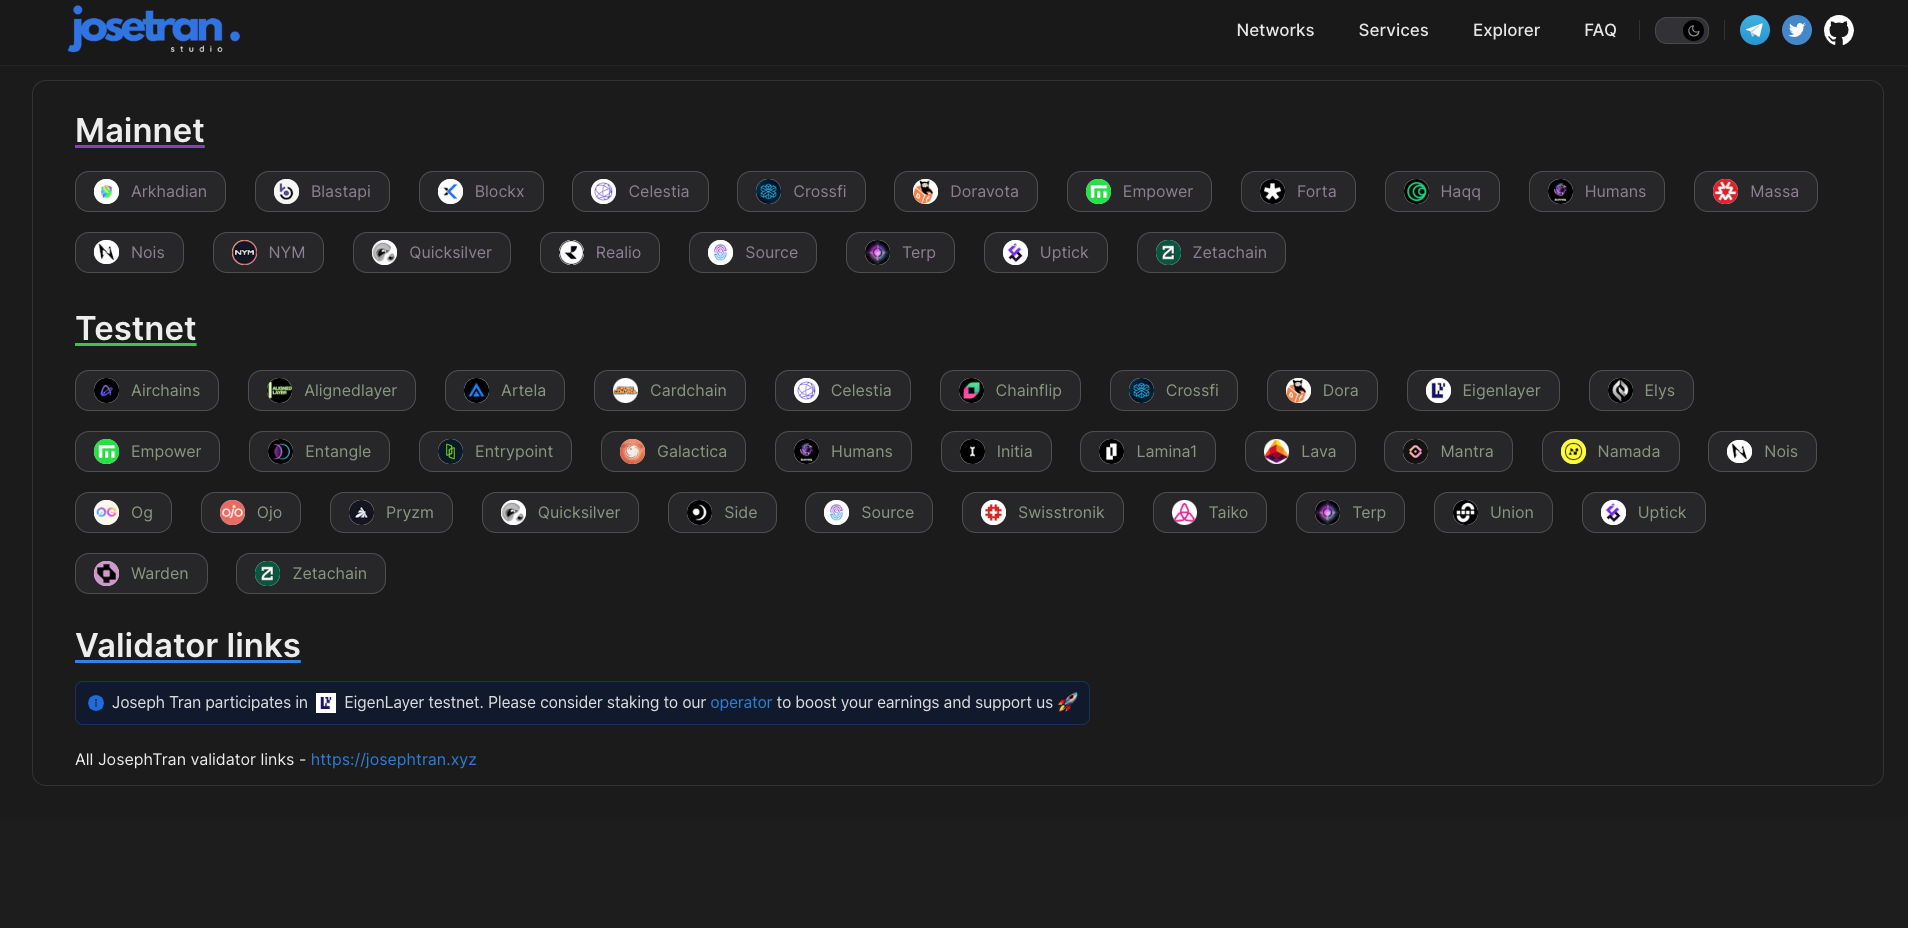Toggle the dark mode switch
This screenshot has width=1908, height=928.
tap(1681, 30)
